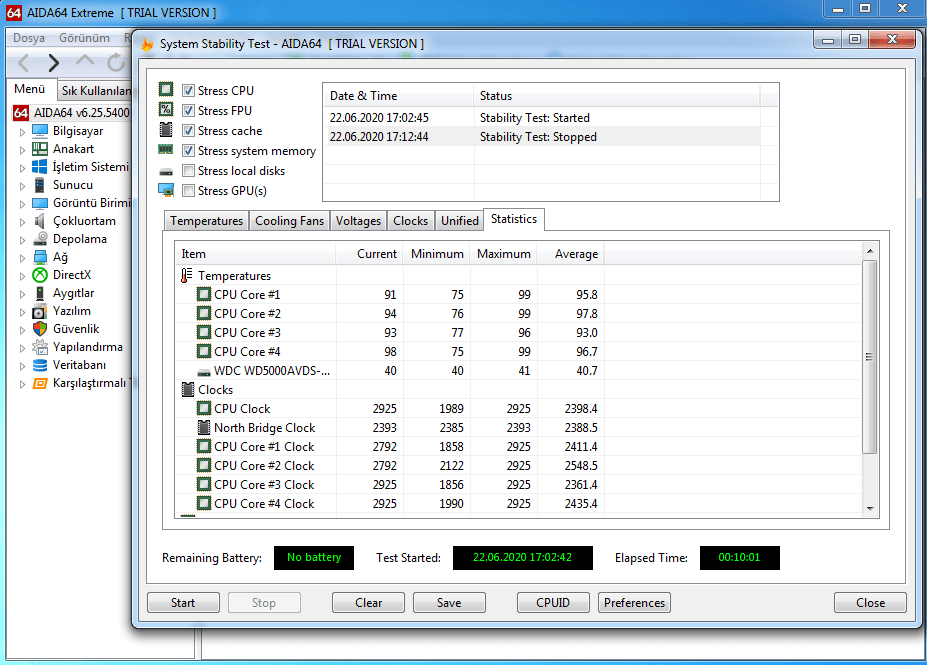This screenshot has height=665, width=927.
Task: Click the Veritabanı database icon
Action: pos(40,365)
